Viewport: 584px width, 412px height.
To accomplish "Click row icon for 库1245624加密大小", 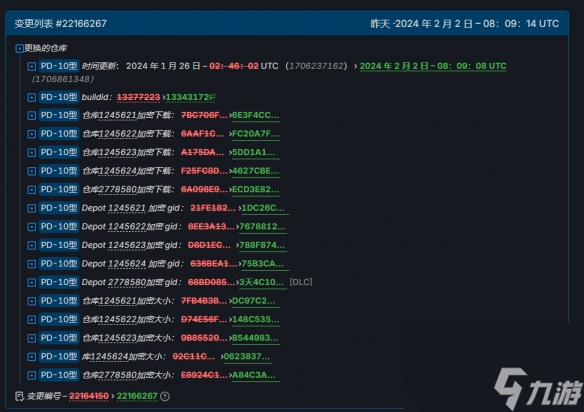I will pos(32,357).
